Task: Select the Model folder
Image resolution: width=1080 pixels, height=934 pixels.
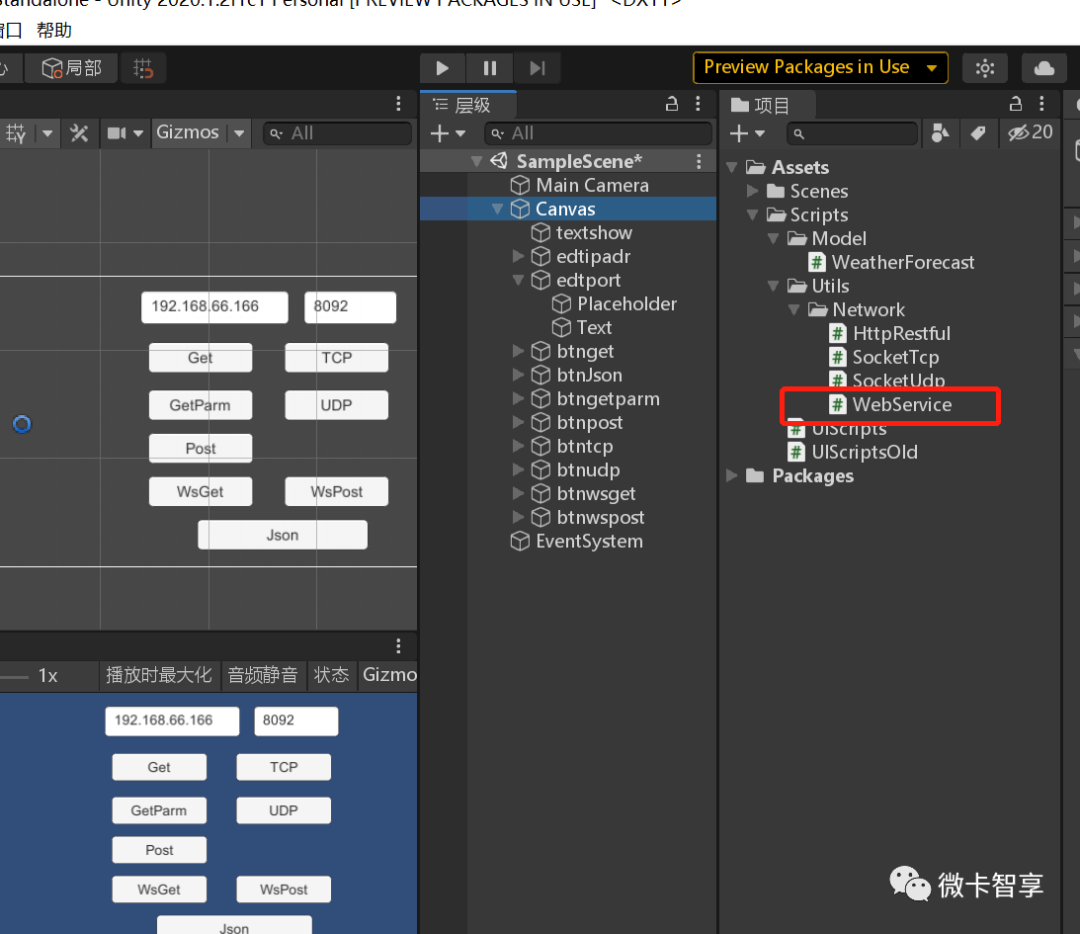Action: click(x=827, y=239)
